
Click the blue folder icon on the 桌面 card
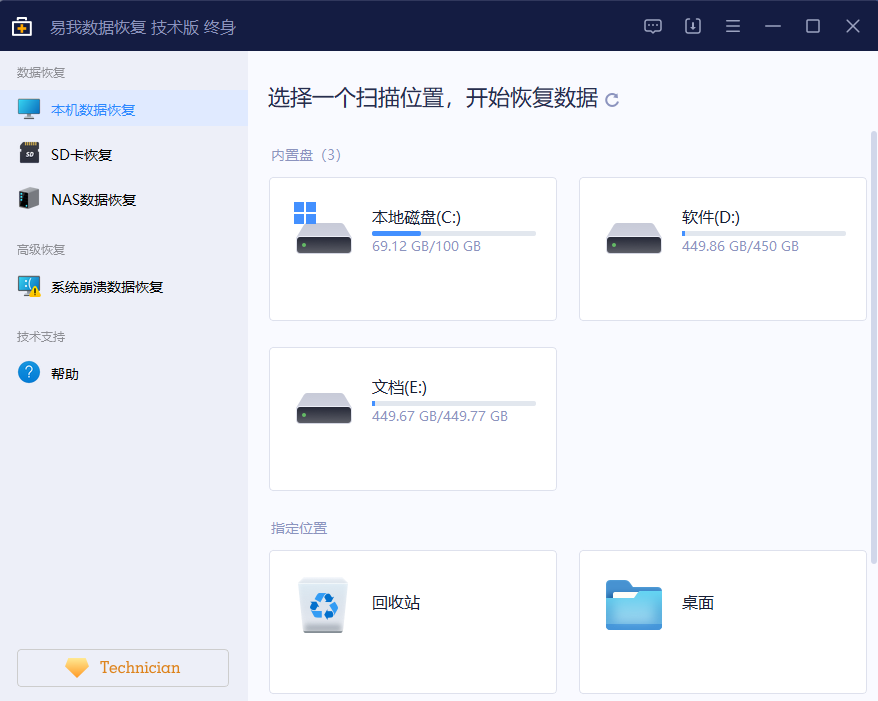click(634, 605)
